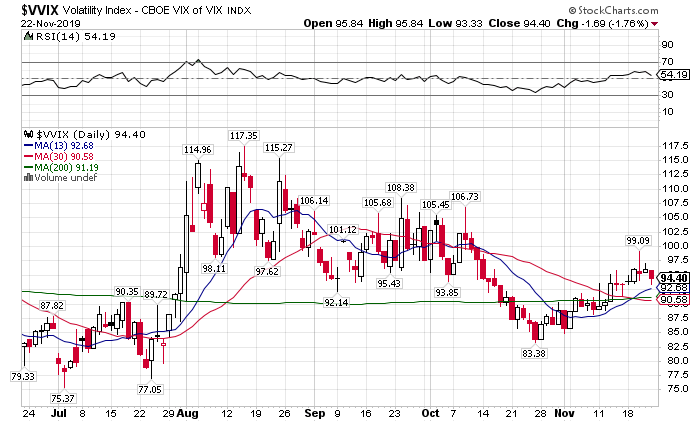Click the RSI 70 overbought axis label
The image size is (698, 424).
coord(668,61)
